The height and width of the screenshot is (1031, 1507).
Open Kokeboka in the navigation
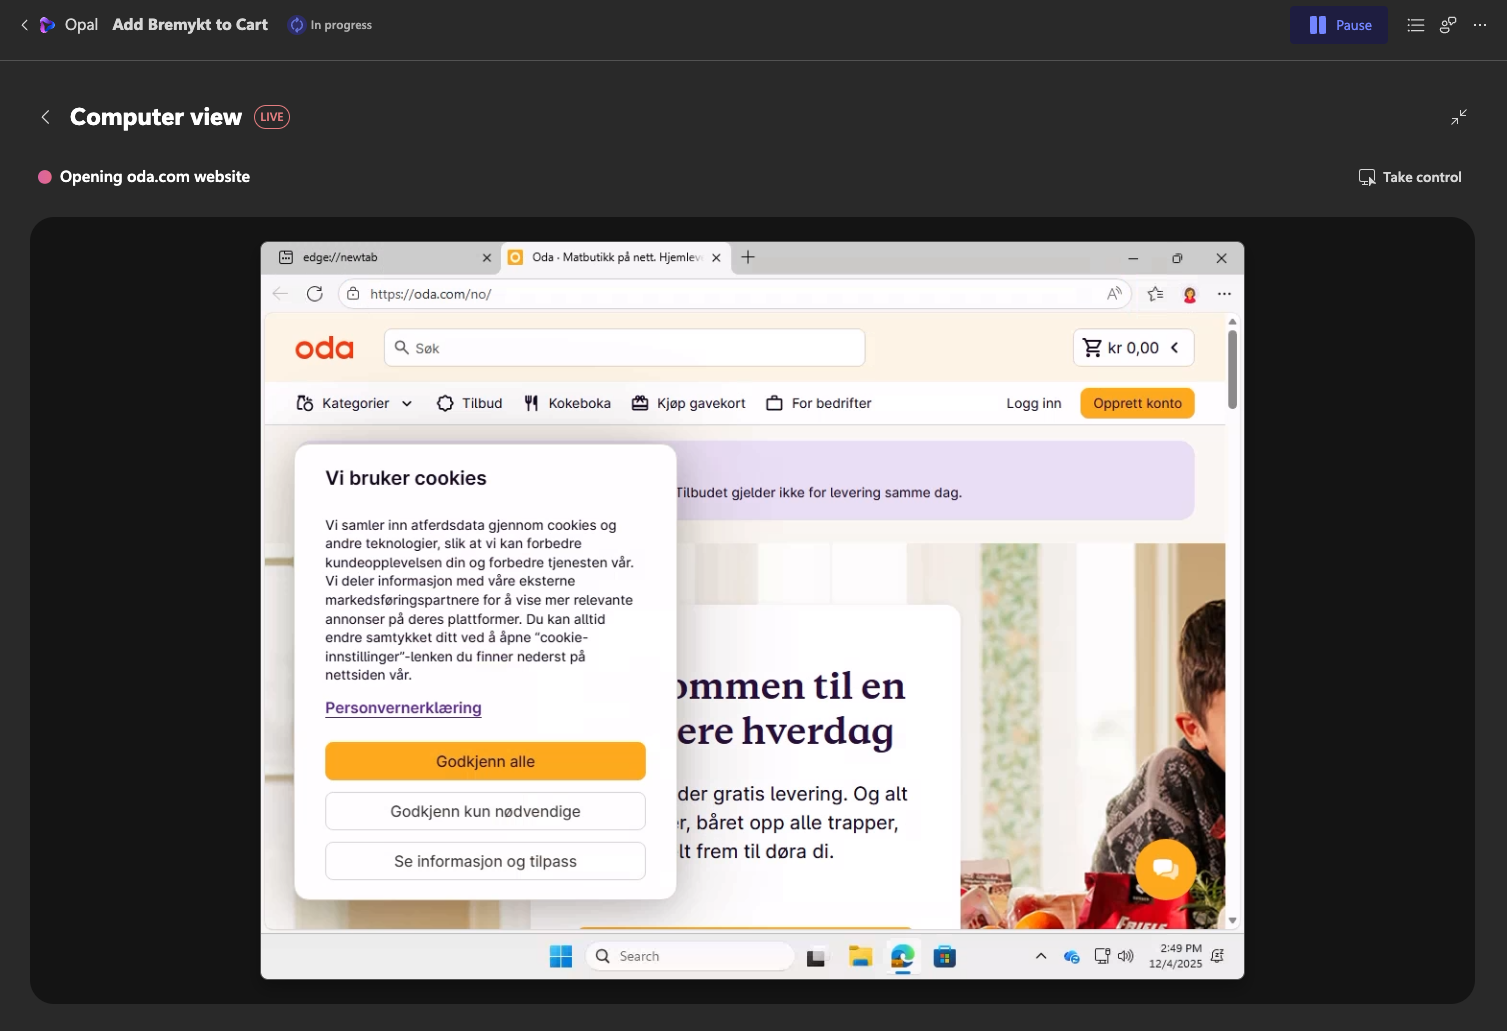point(567,403)
